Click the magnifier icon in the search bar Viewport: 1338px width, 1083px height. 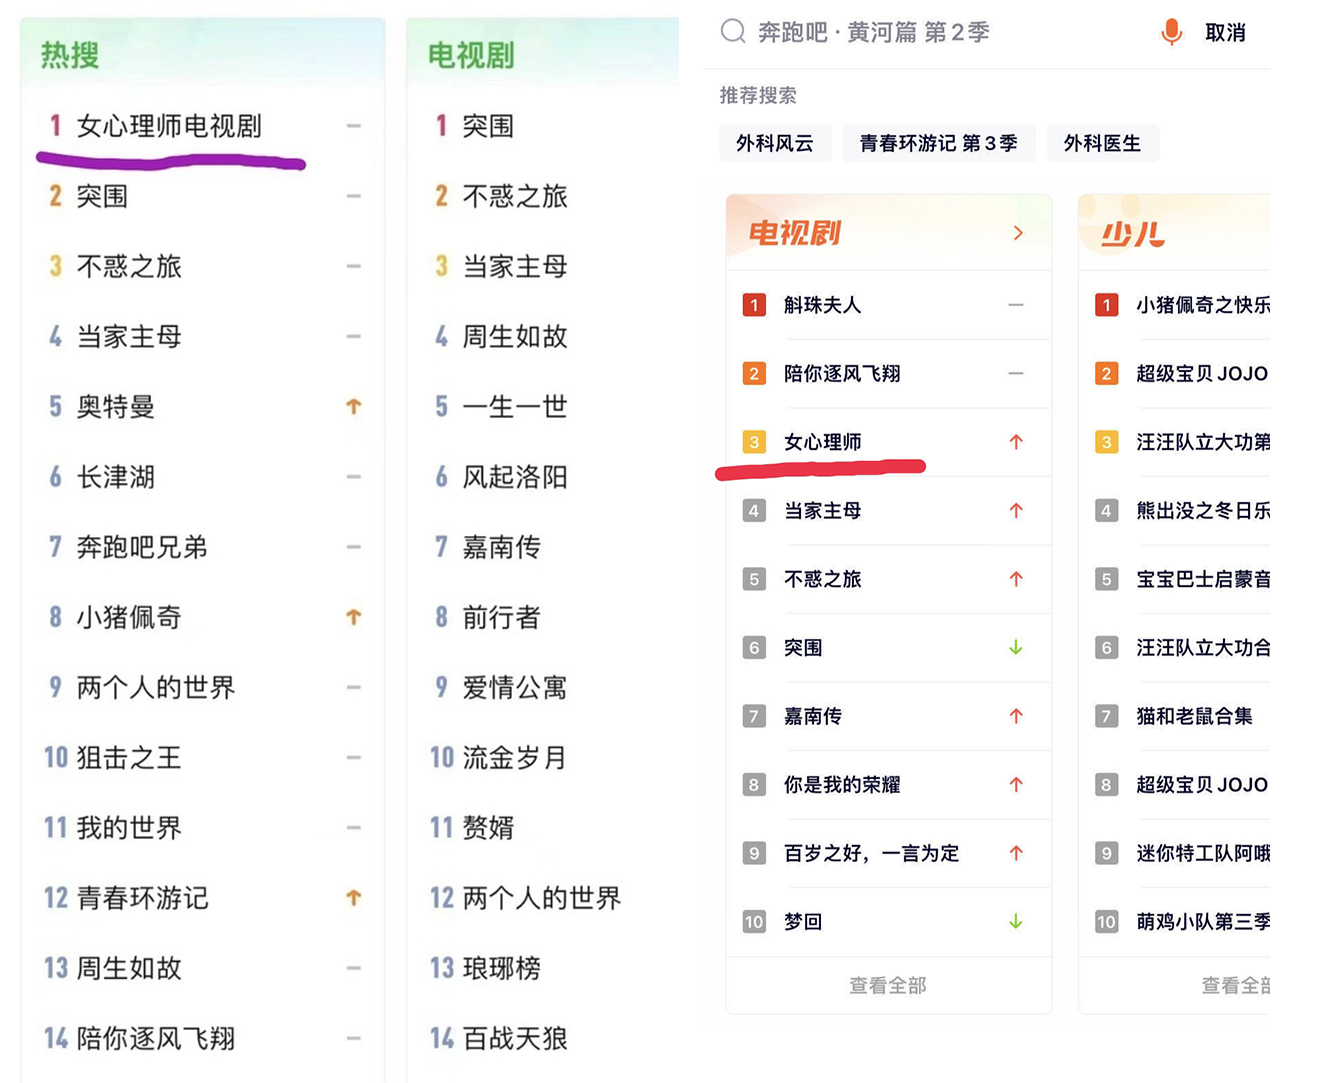point(732,32)
